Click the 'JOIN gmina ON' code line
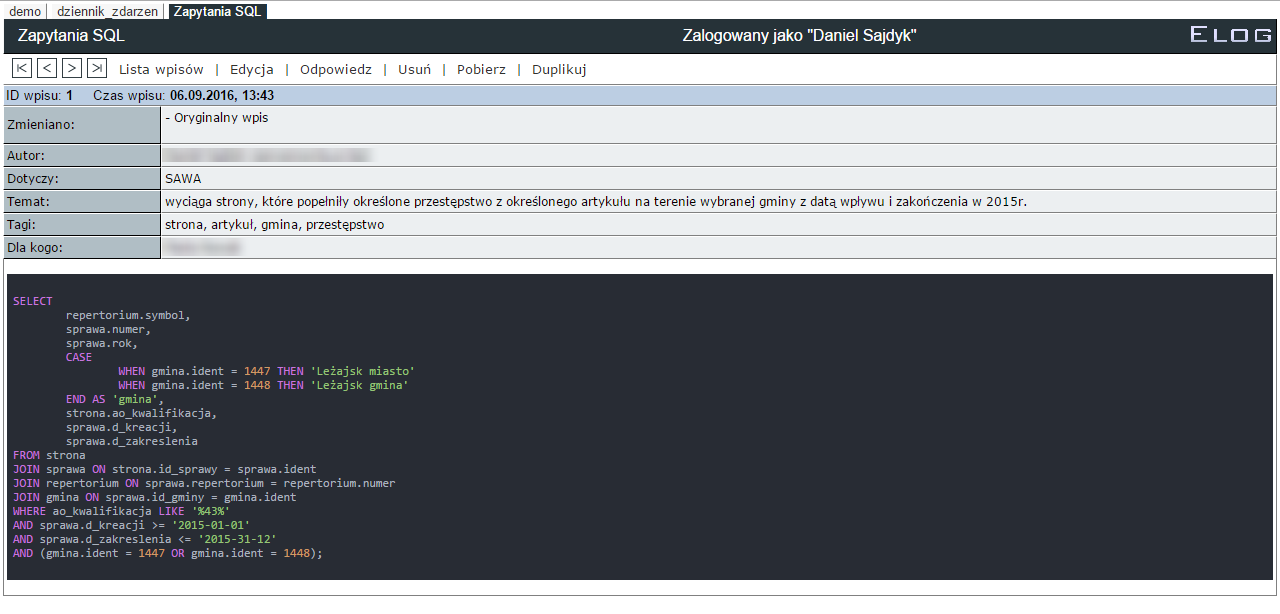Screen dimensions: 1280x614 click(x=155, y=497)
